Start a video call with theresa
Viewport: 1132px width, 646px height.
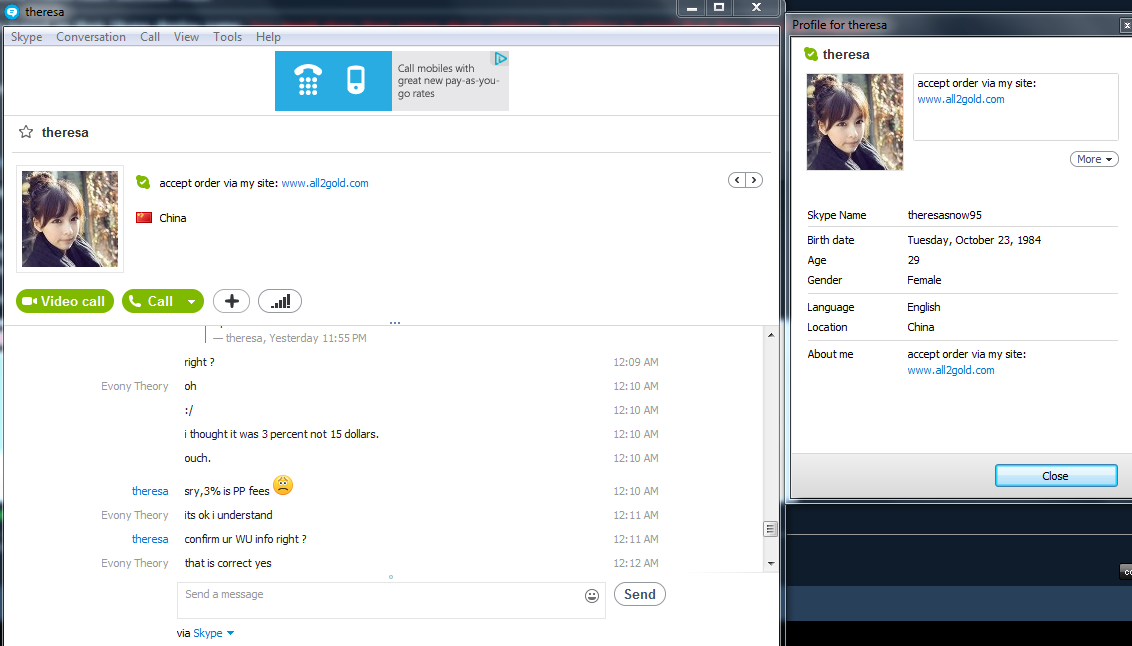65,301
